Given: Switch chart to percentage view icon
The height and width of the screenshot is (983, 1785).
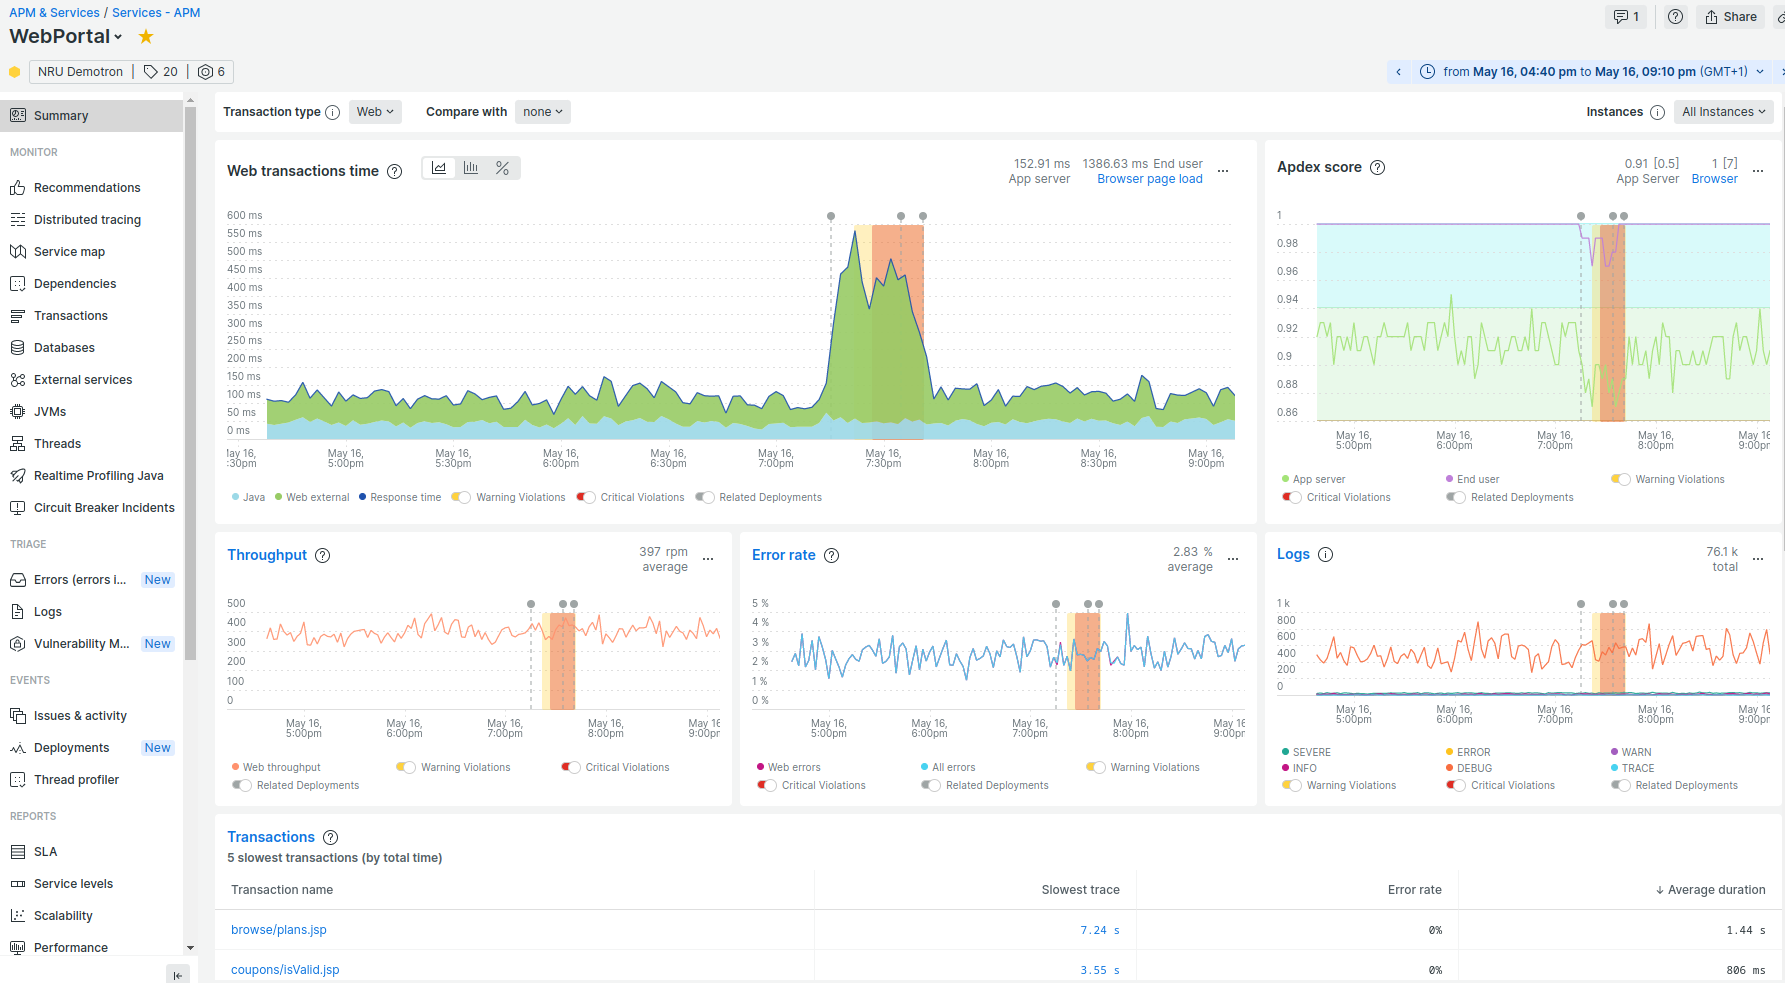Looking at the screenshot, I should click(x=502, y=168).
